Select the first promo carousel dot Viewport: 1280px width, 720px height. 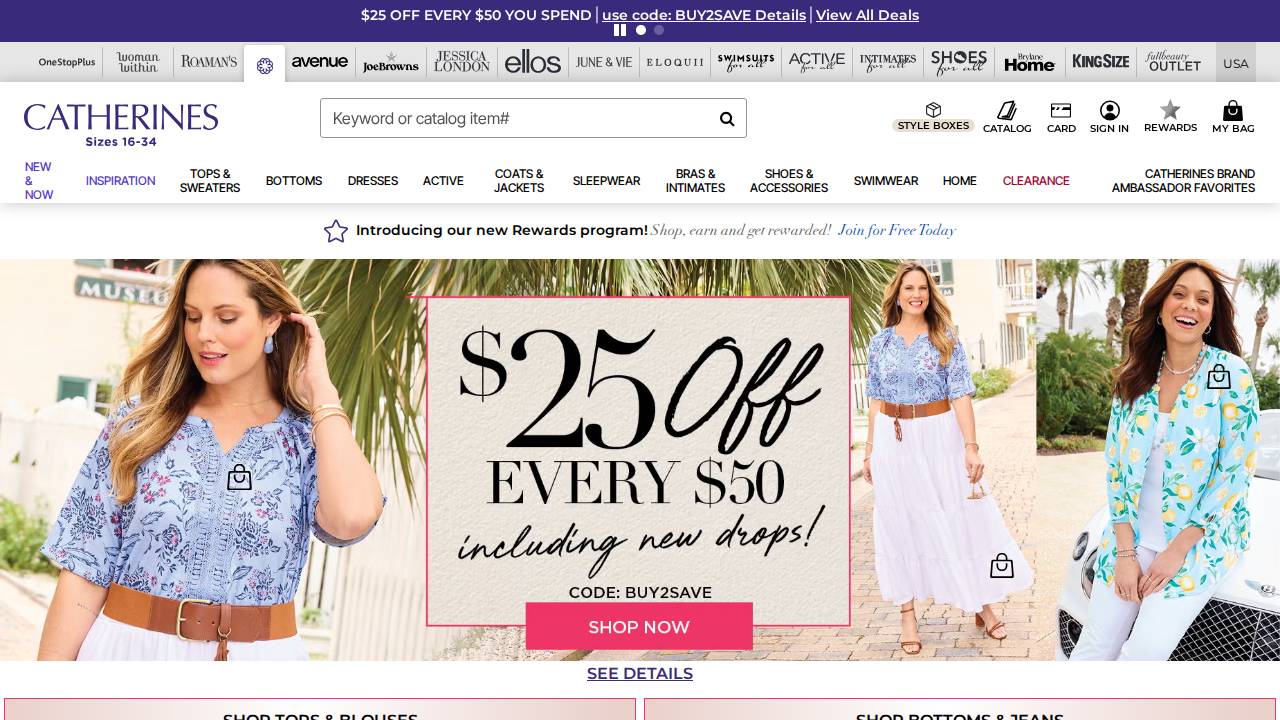click(x=641, y=30)
